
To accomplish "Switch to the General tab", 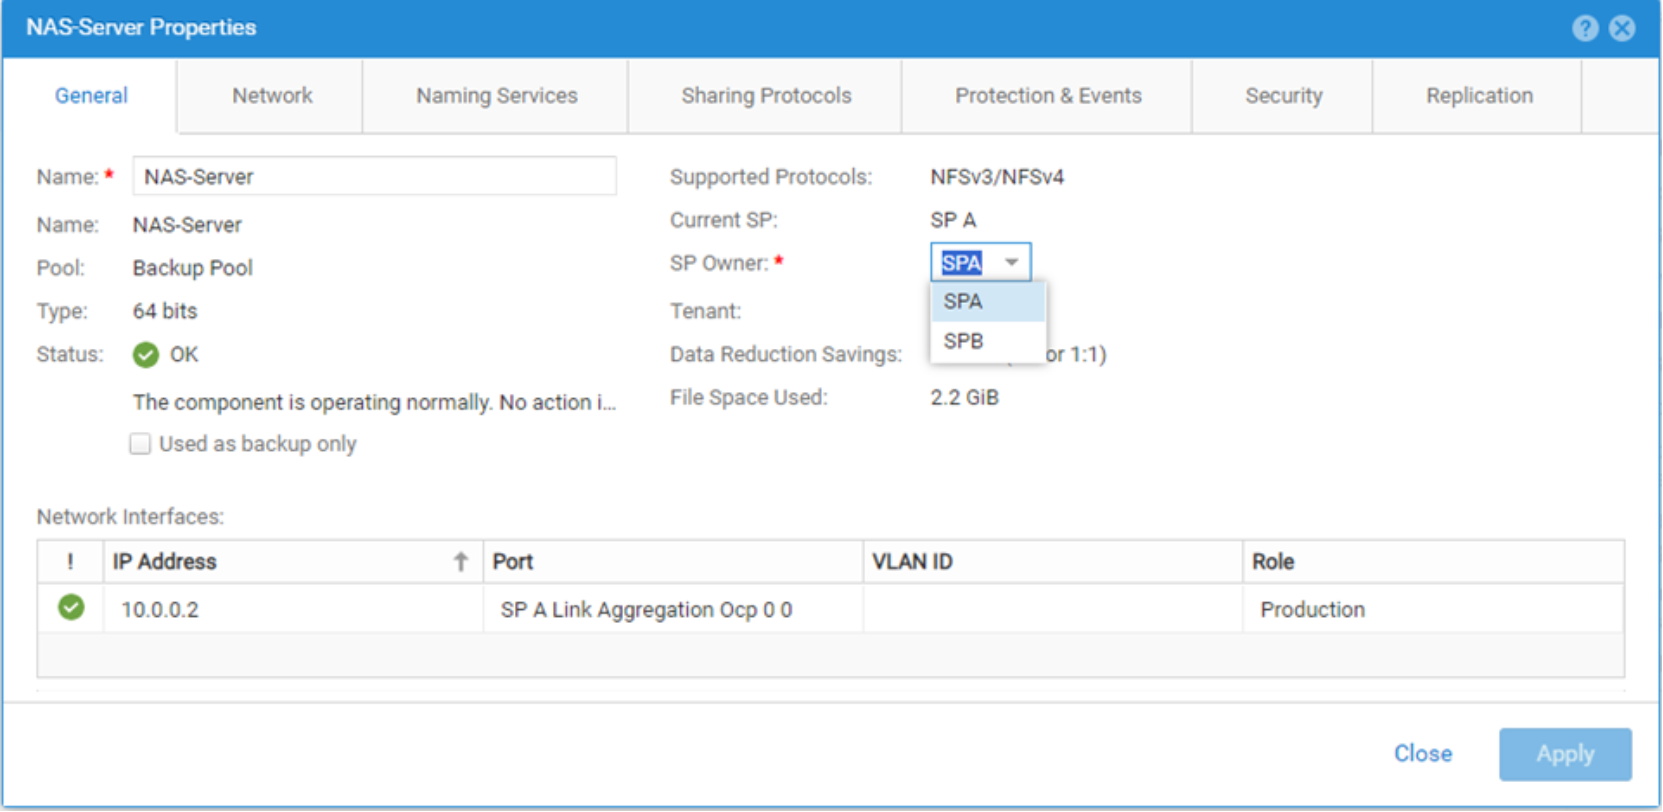I will coord(91,96).
